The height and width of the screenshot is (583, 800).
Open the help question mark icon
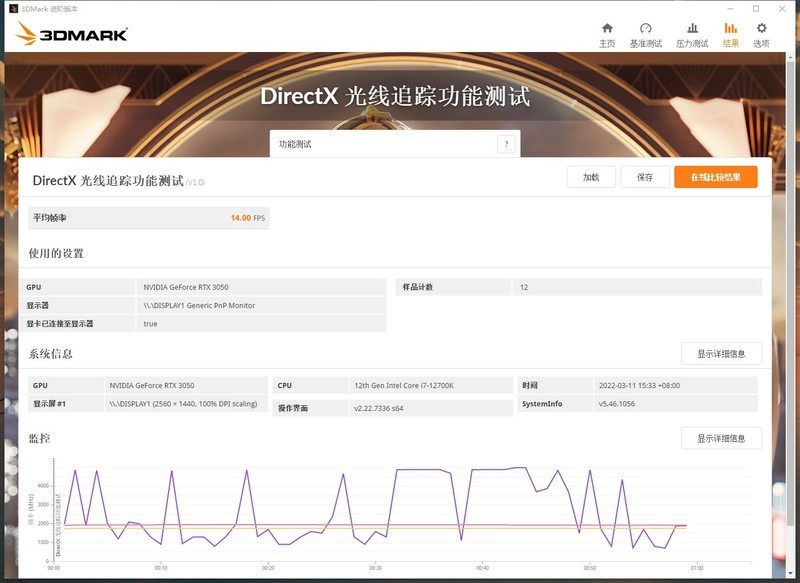tap(506, 142)
